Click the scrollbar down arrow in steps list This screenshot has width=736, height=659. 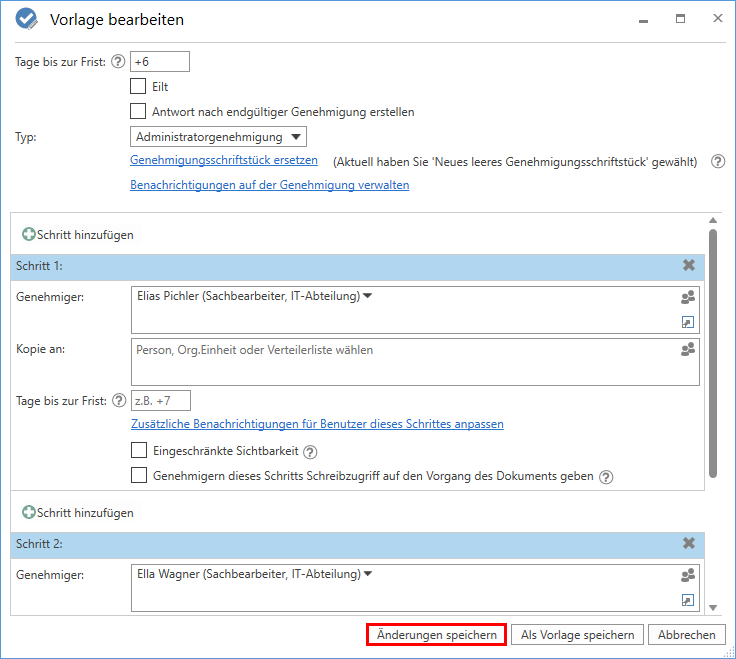(713, 607)
